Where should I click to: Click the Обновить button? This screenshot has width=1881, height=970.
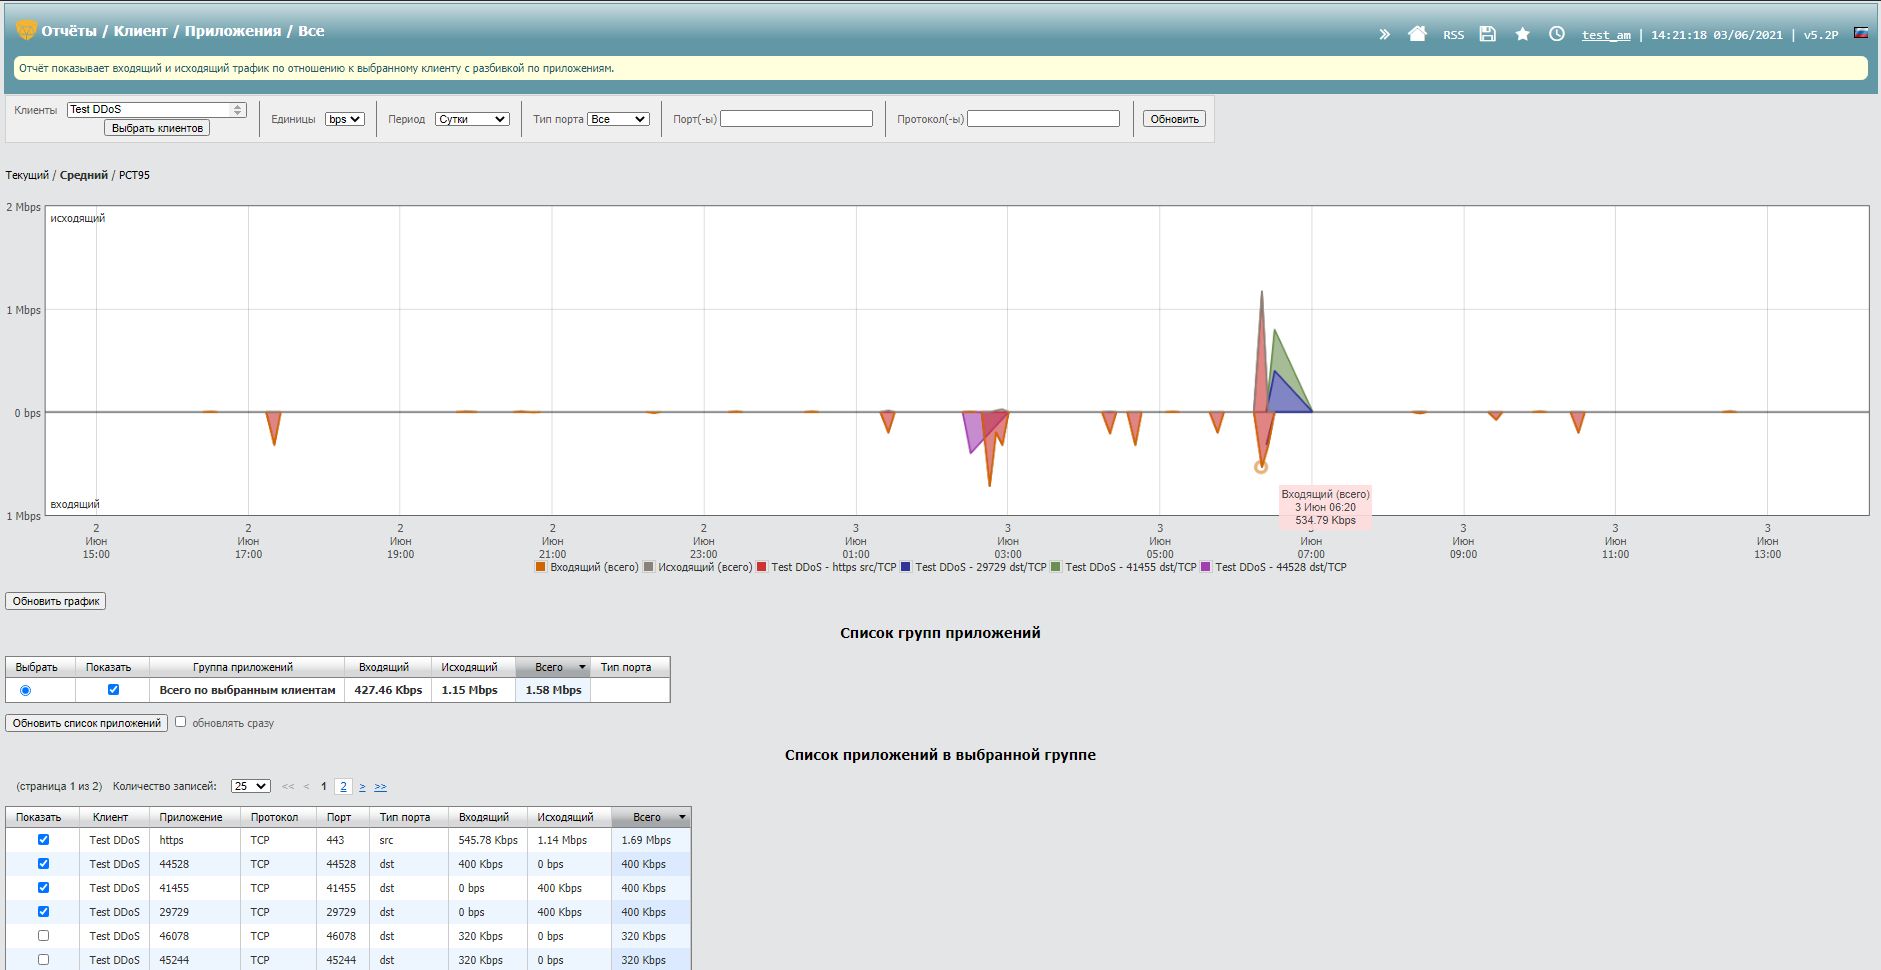[x=1174, y=119]
